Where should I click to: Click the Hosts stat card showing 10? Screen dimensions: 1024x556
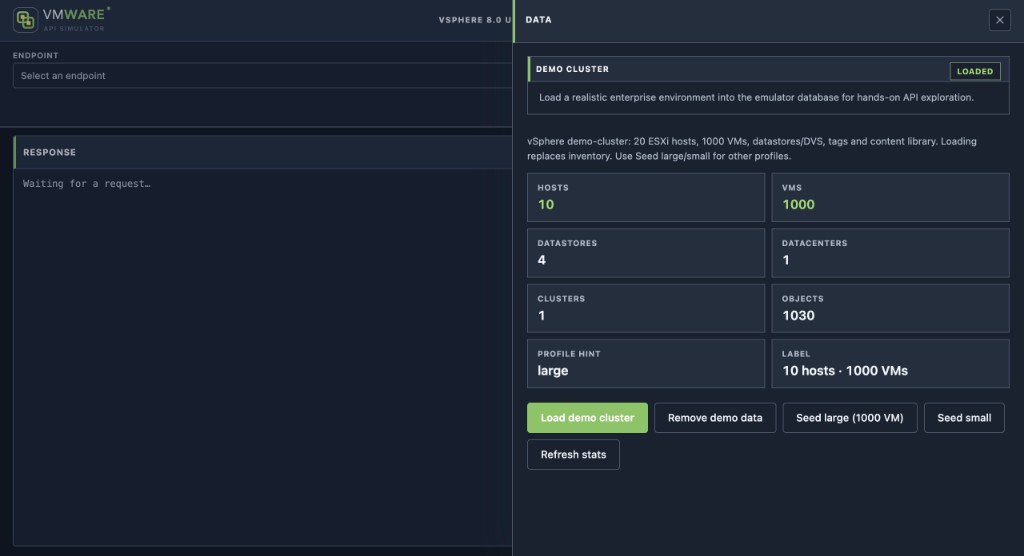646,197
